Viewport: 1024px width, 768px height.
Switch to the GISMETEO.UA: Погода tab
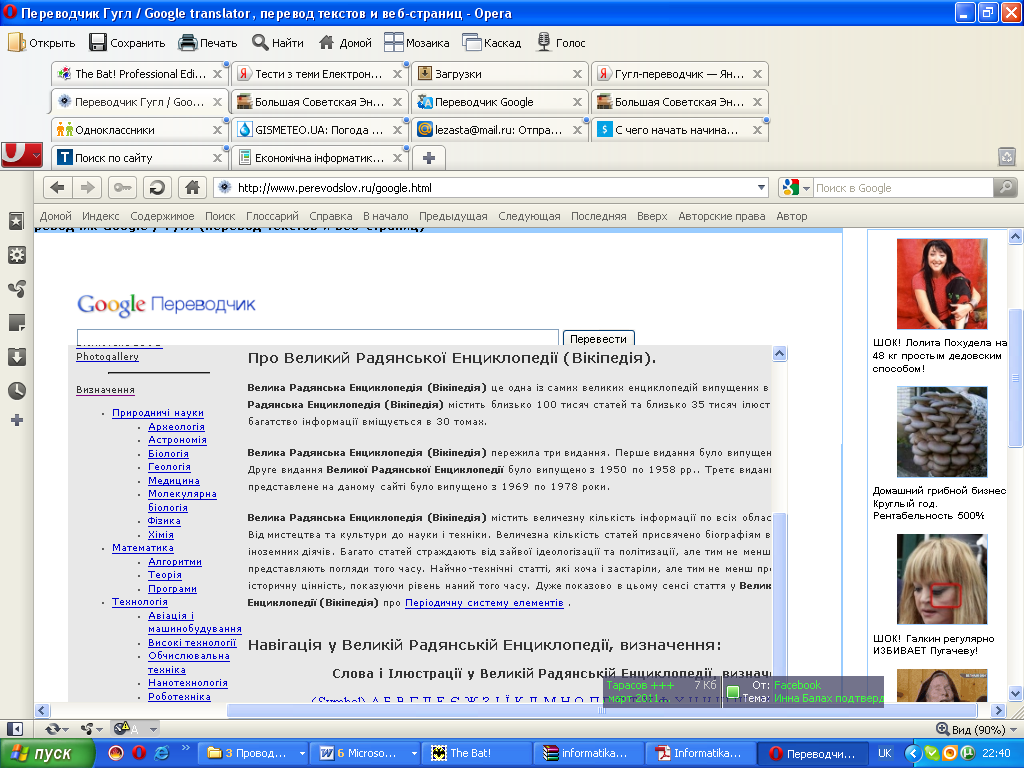click(320, 130)
